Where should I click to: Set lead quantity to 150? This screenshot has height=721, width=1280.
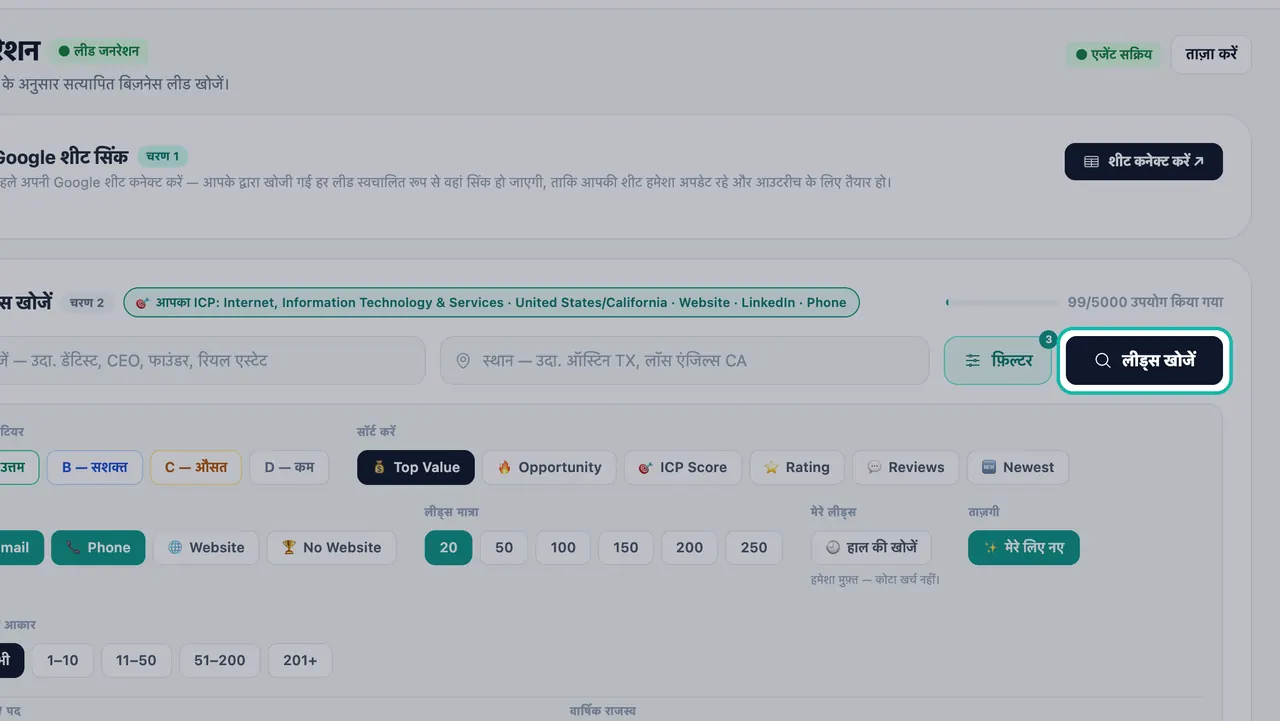click(x=626, y=547)
